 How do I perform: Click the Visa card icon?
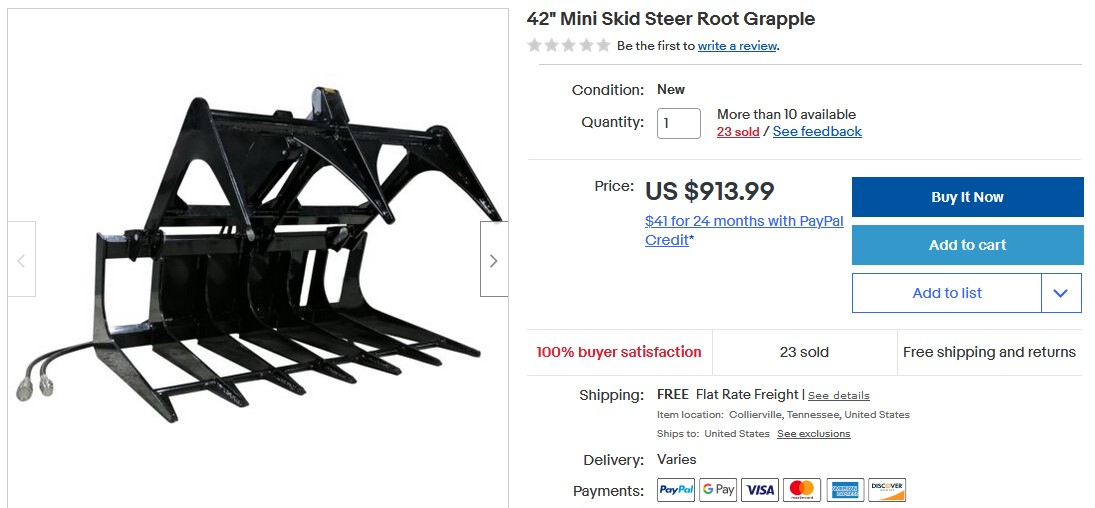click(760, 490)
